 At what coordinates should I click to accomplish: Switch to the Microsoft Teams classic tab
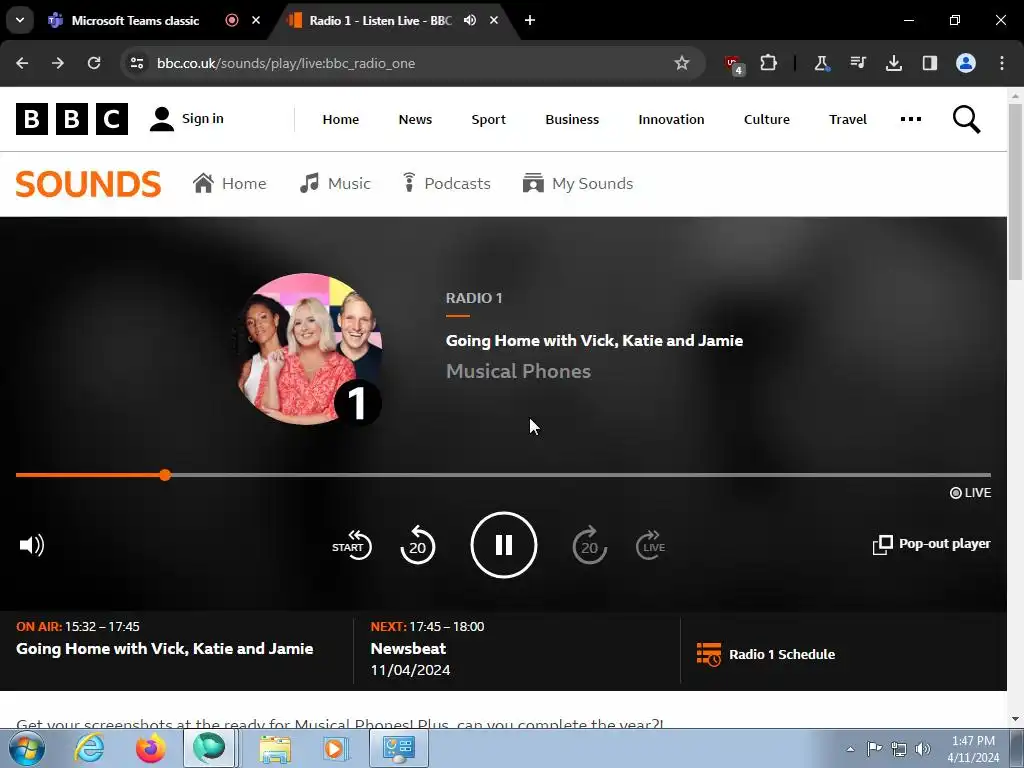[x=135, y=20]
